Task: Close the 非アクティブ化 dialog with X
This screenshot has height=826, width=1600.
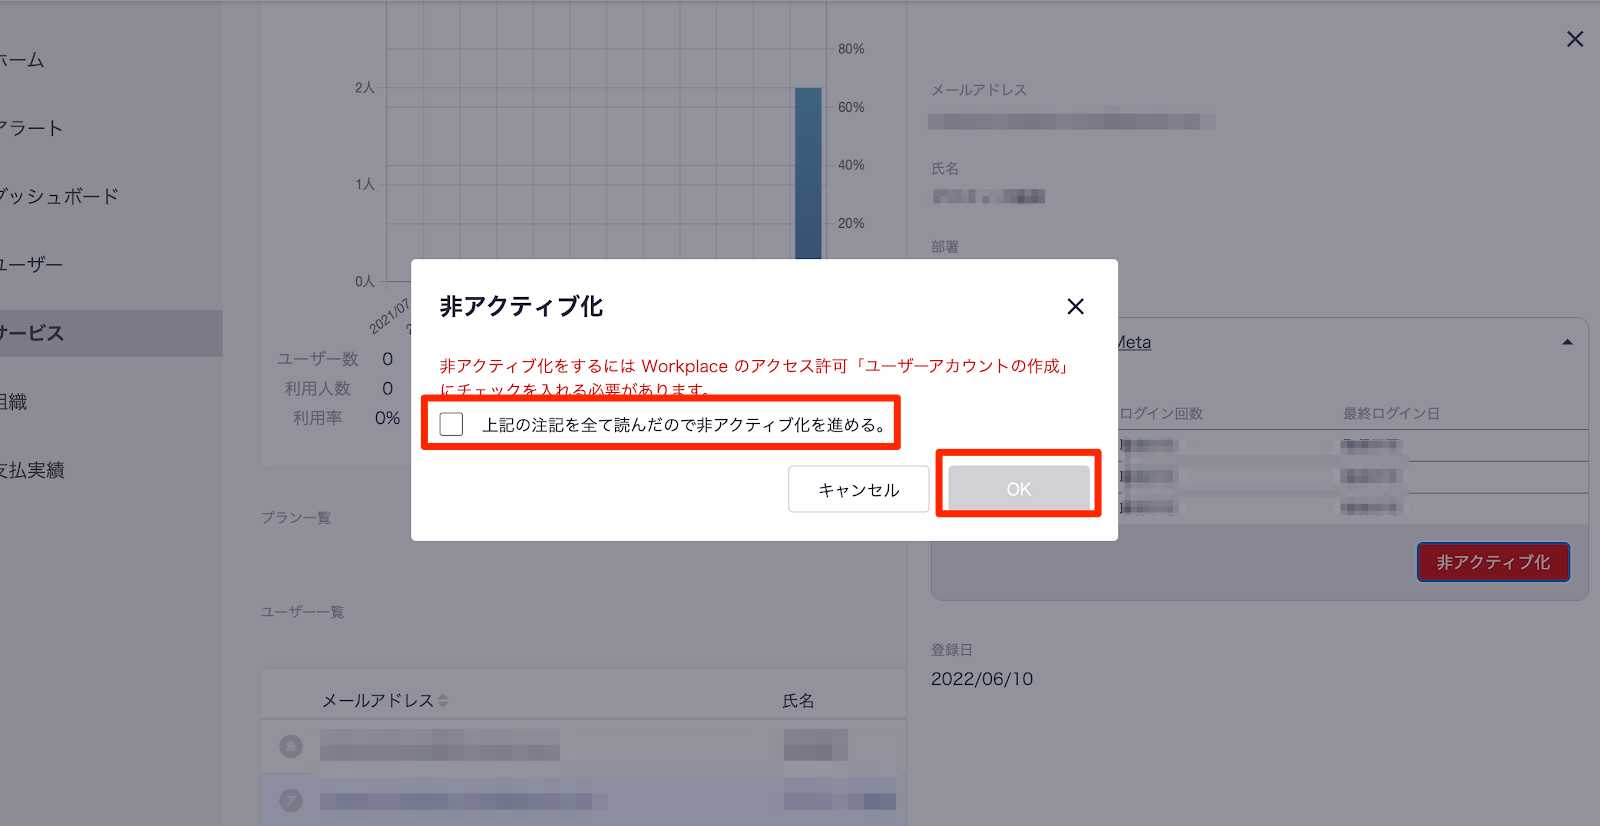Action: click(1075, 306)
